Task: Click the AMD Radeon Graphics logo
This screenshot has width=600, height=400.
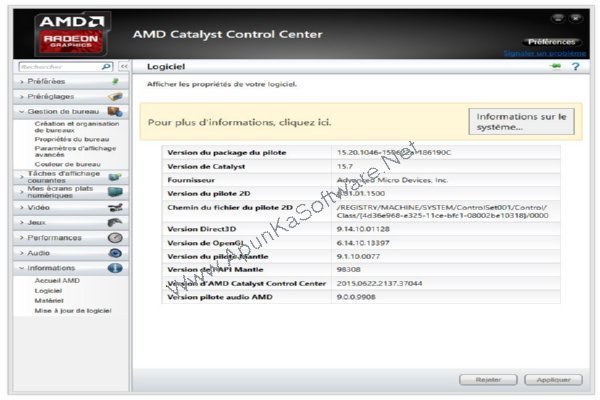Action: tap(72, 34)
